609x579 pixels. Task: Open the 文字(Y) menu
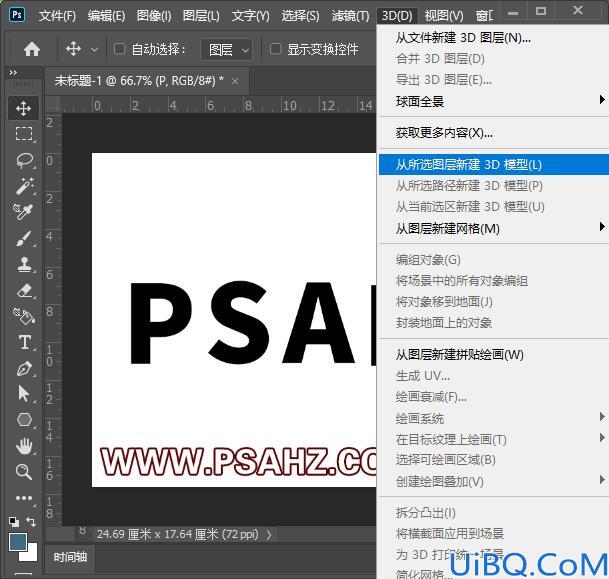coord(251,16)
